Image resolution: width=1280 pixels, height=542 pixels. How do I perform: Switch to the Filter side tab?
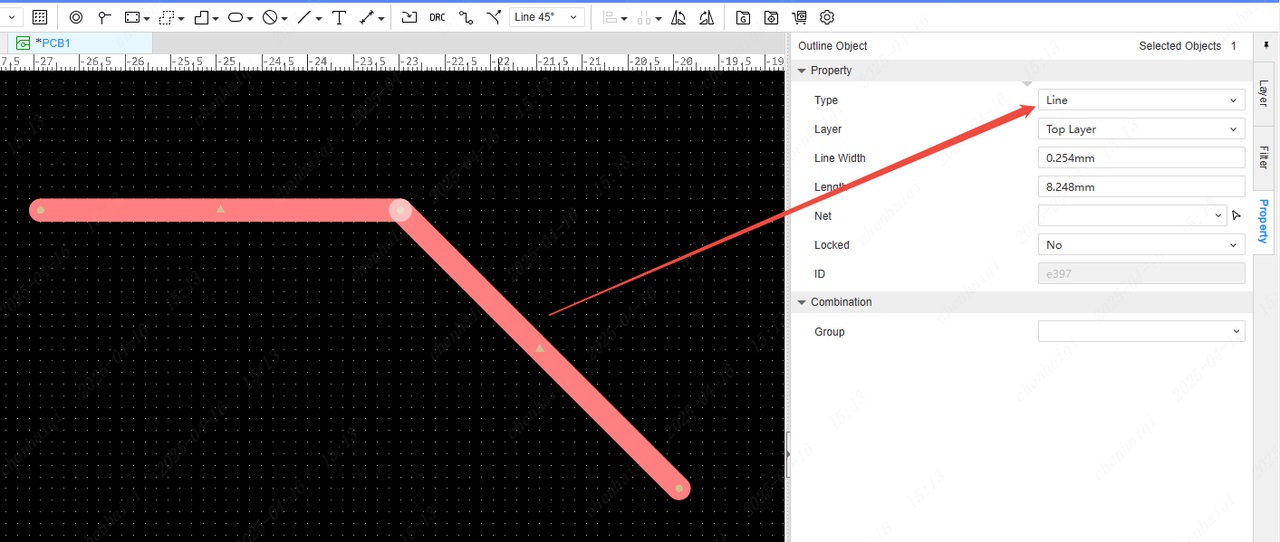[x=1263, y=157]
